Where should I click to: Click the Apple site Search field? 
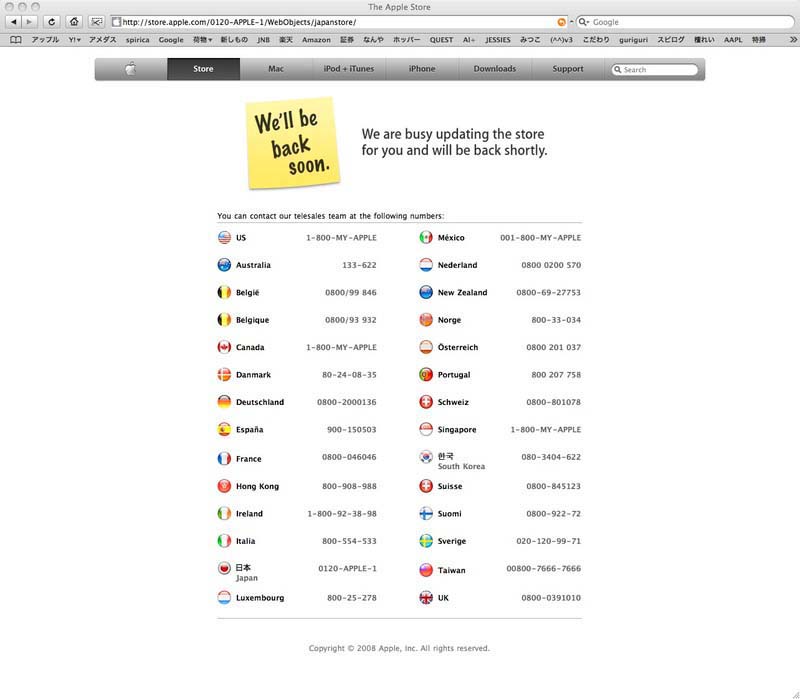(x=655, y=69)
